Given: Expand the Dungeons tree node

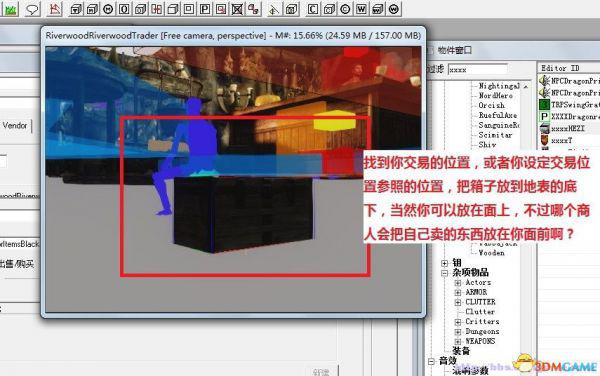Looking at the screenshot, I should (458, 332).
